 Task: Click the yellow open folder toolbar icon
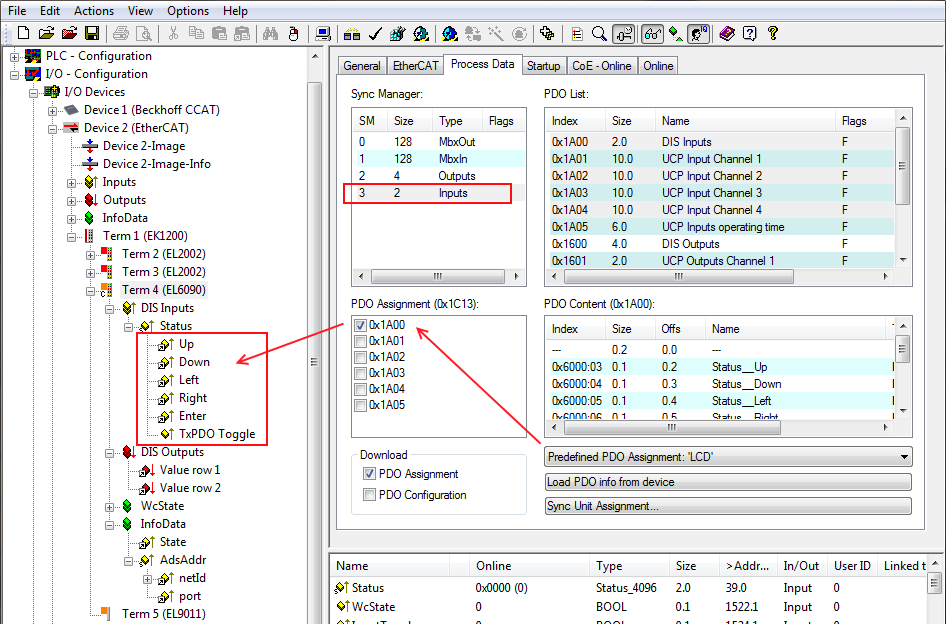46,33
